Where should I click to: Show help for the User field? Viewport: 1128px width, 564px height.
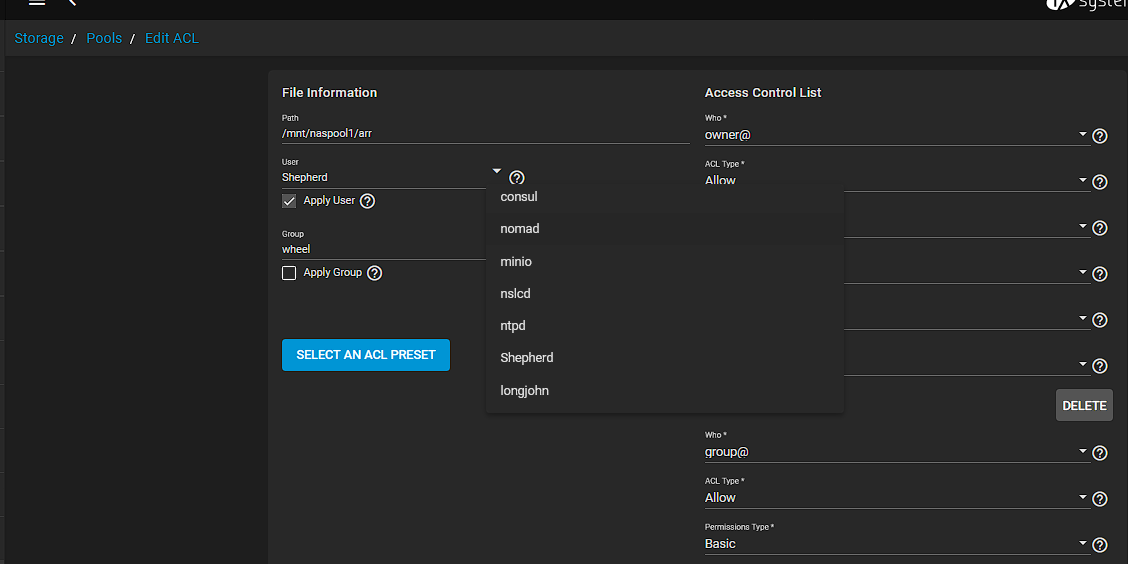[517, 178]
